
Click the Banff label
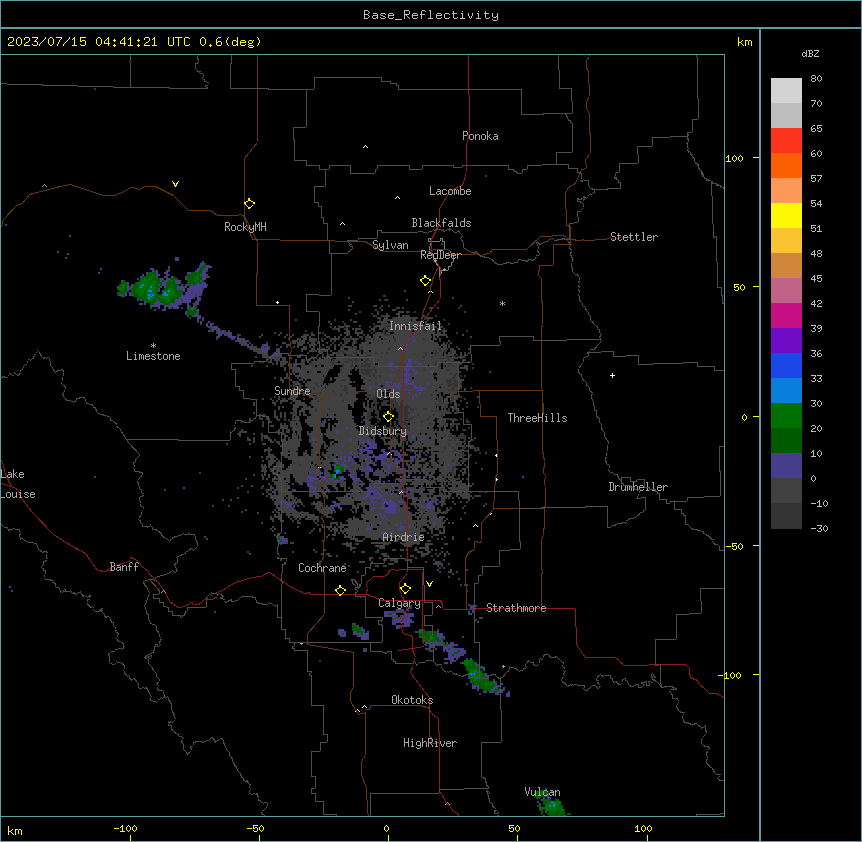[x=124, y=567]
